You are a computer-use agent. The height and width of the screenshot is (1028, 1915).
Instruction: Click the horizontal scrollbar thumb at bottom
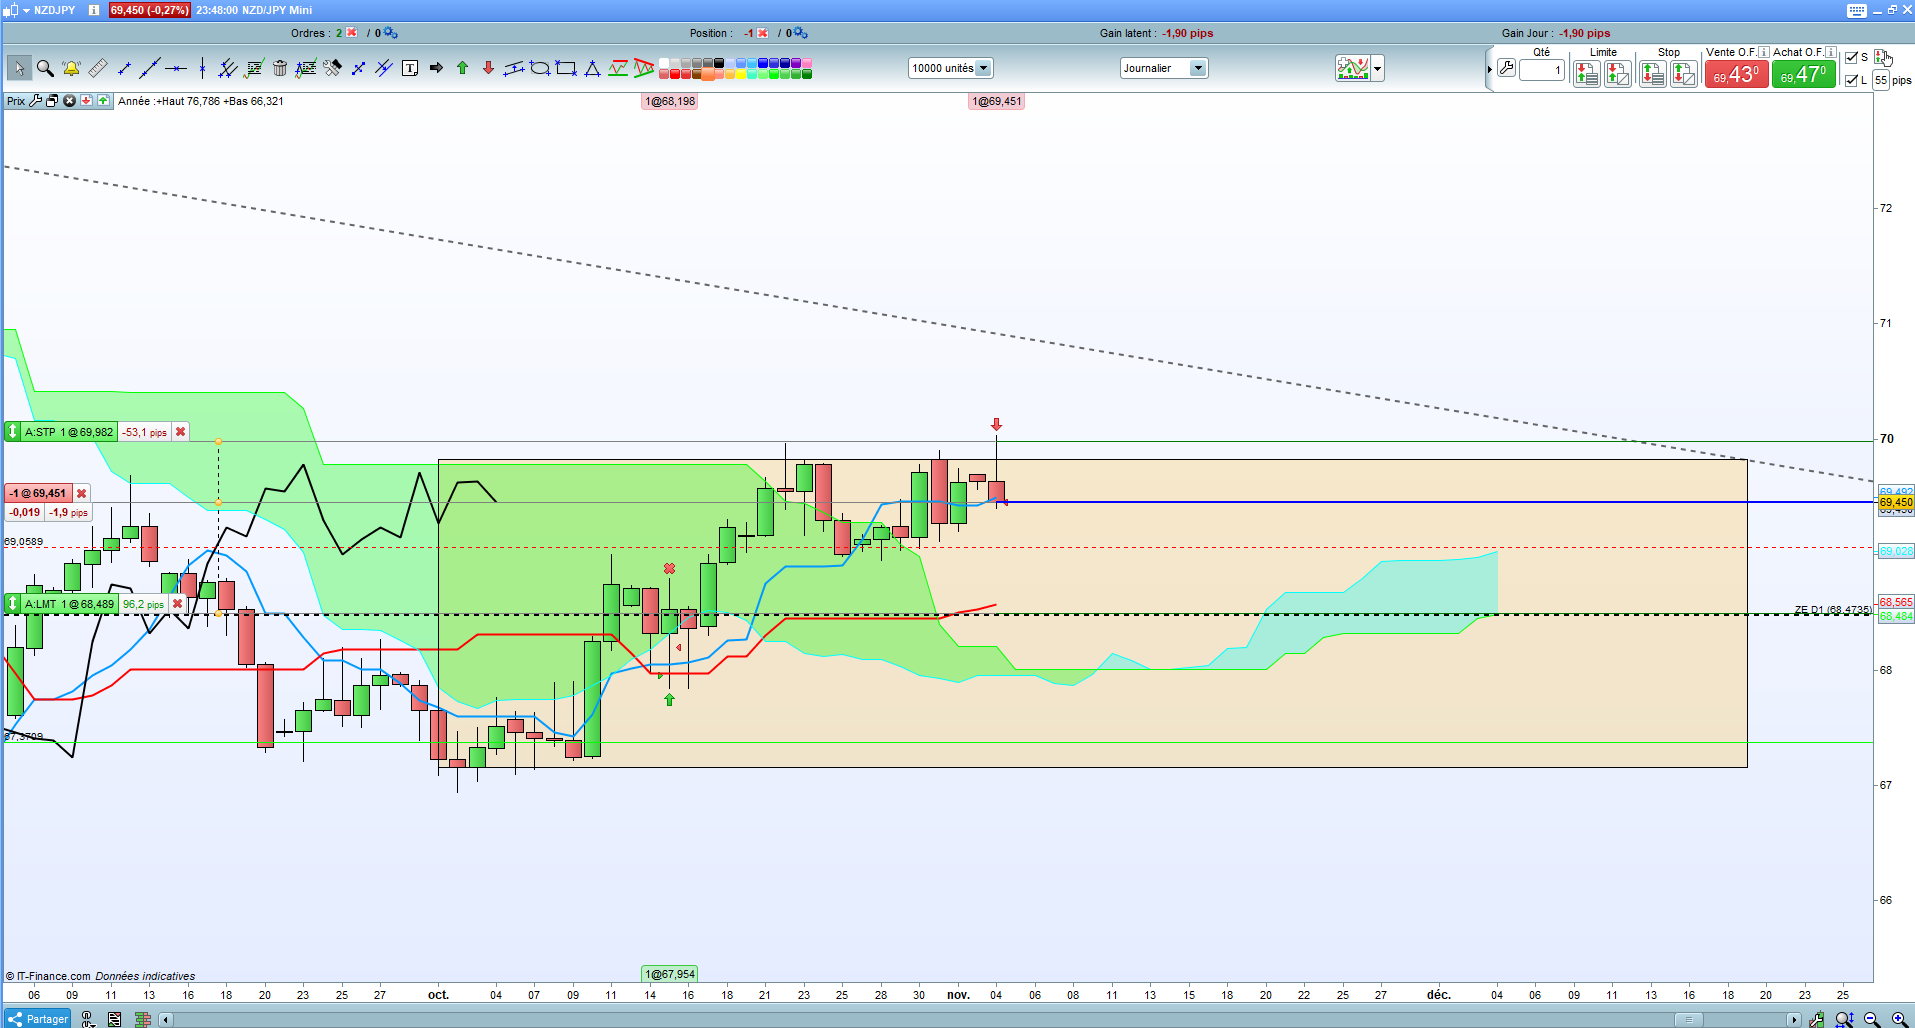tap(1688, 1020)
